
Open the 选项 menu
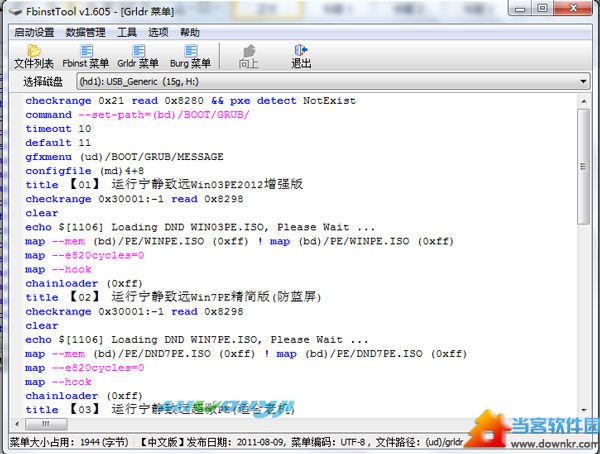[x=158, y=33]
